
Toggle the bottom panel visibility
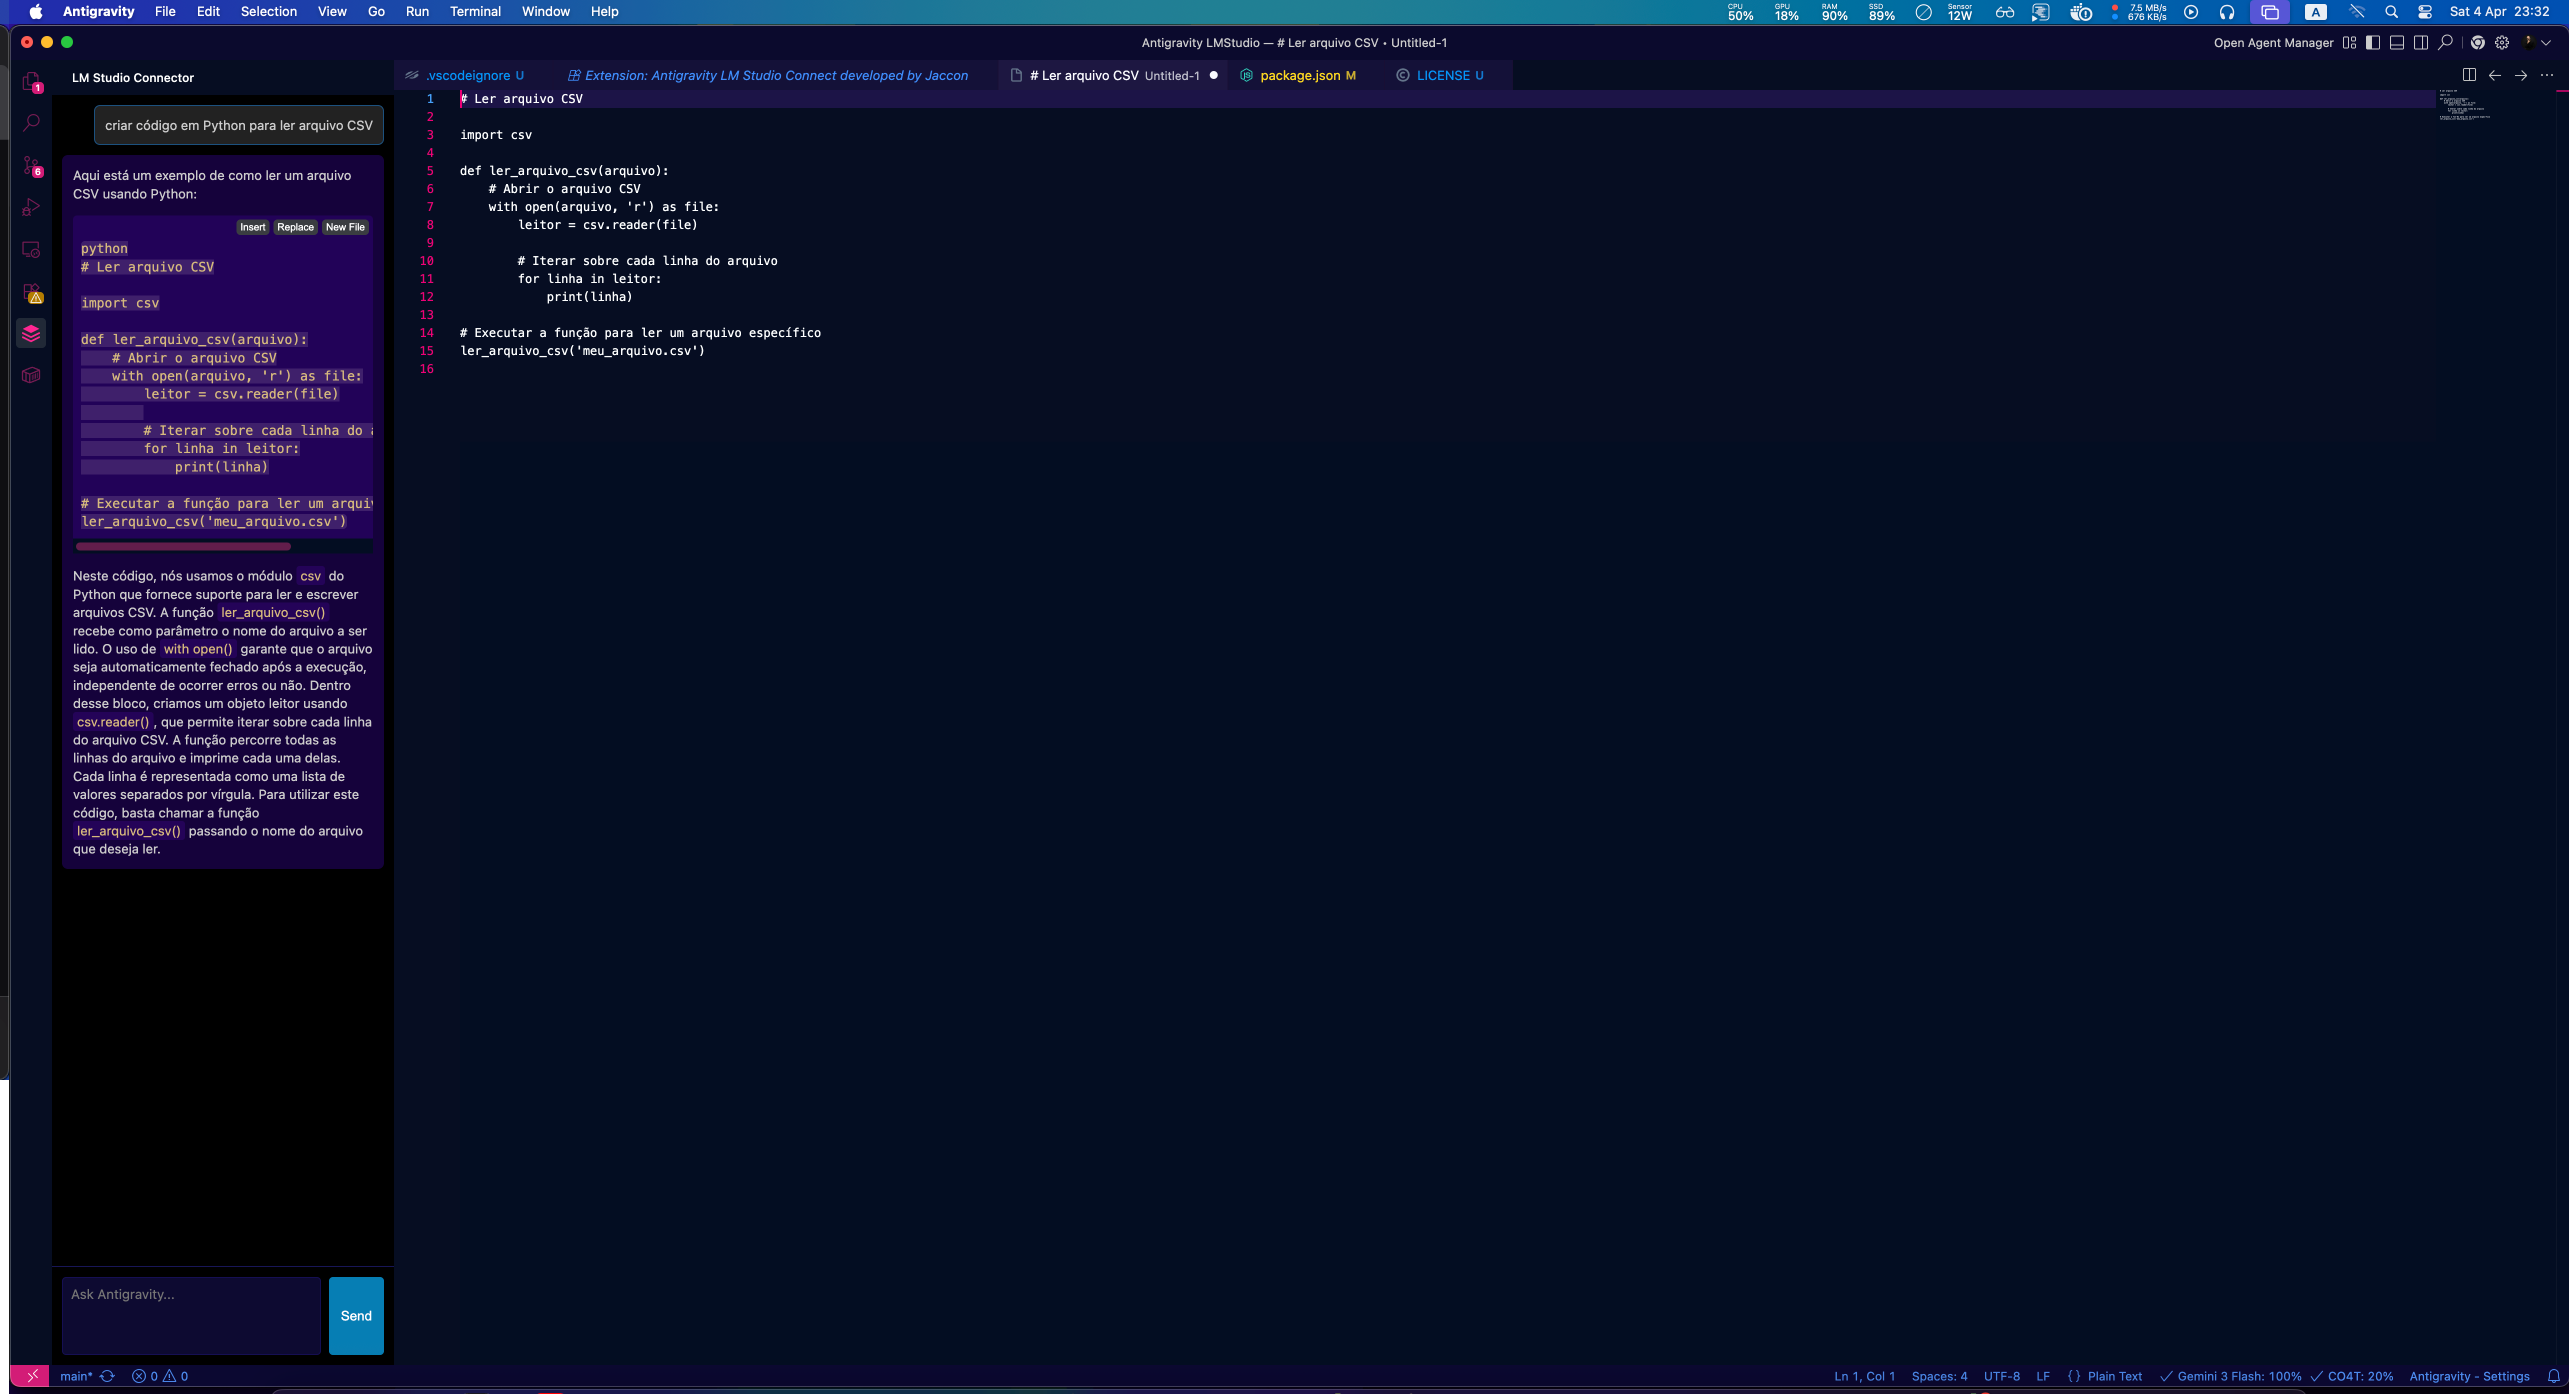click(2397, 43)
